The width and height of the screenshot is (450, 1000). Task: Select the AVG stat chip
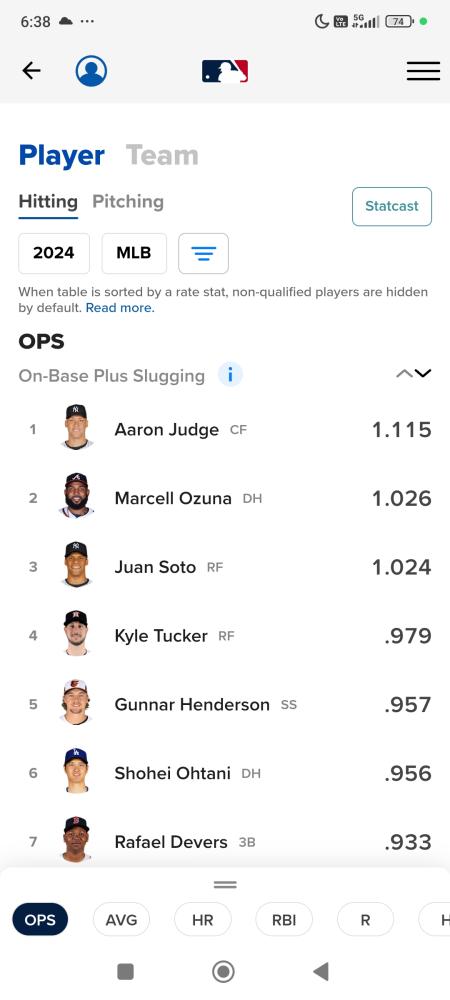121,920
